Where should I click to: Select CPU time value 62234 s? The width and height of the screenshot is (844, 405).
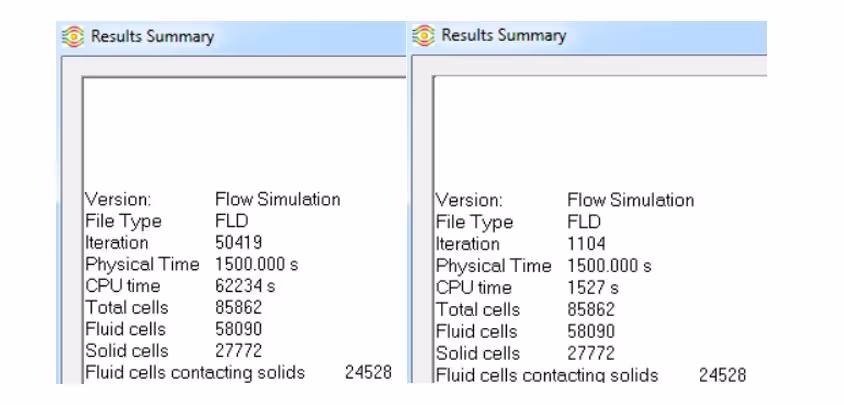coord(245,286)
